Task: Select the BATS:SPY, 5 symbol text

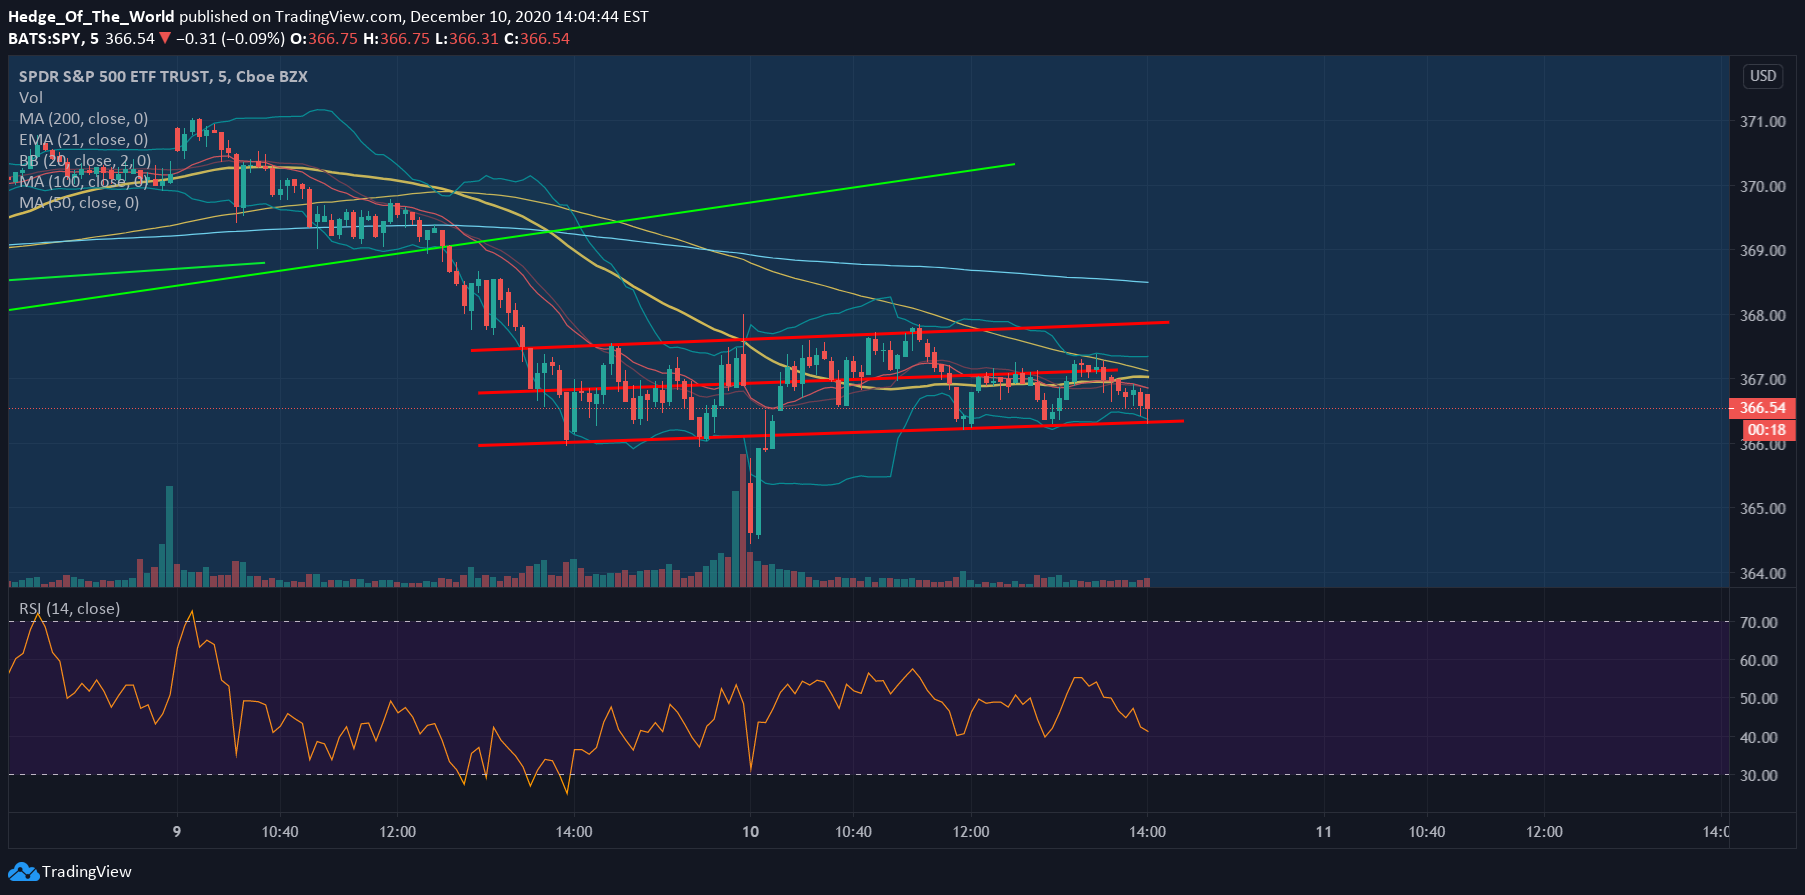Action: 54,39
